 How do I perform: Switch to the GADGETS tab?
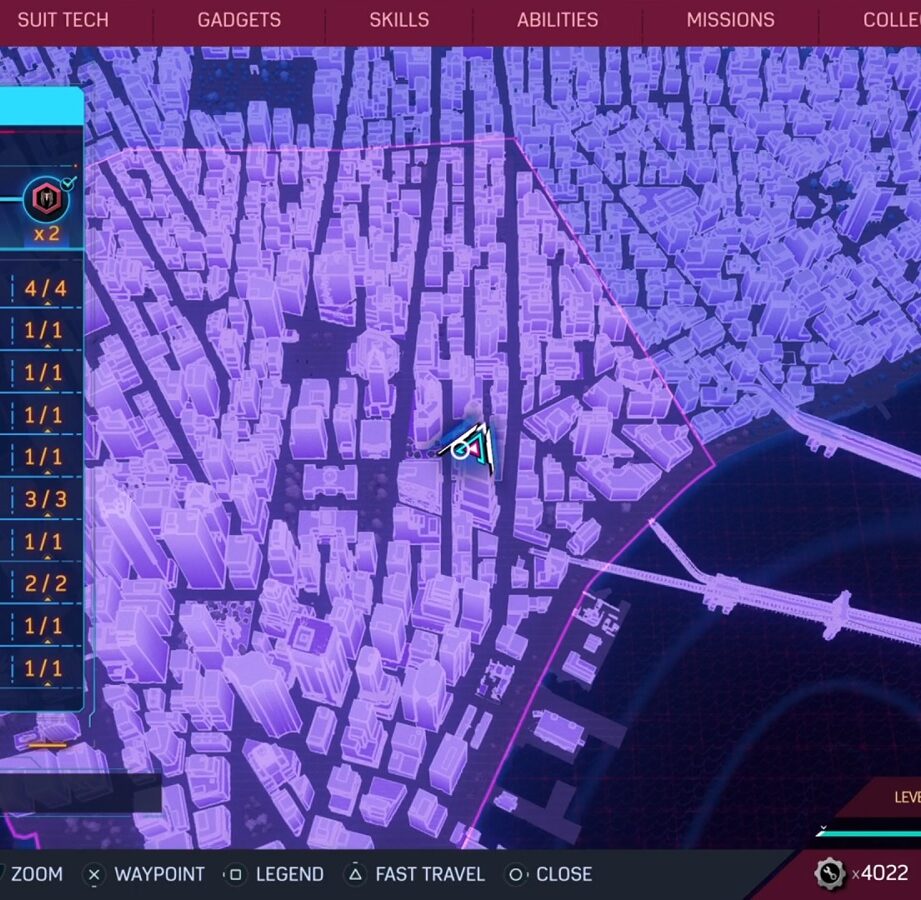(239, 20)
